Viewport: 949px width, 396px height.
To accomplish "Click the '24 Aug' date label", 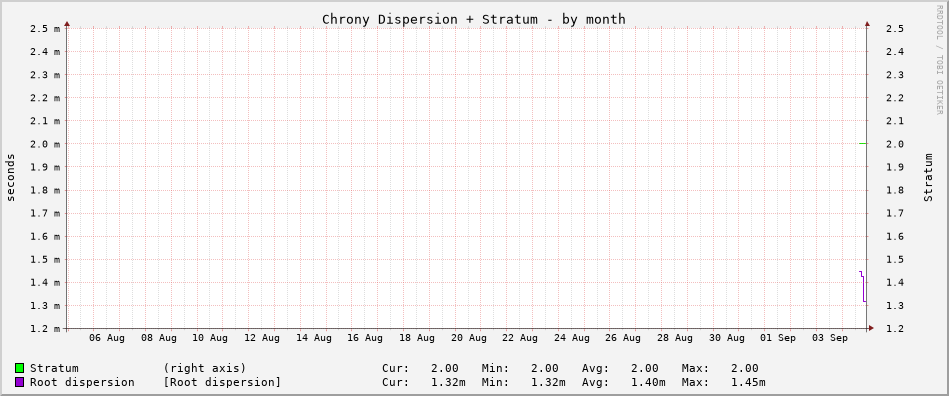I will pos(572,338).
